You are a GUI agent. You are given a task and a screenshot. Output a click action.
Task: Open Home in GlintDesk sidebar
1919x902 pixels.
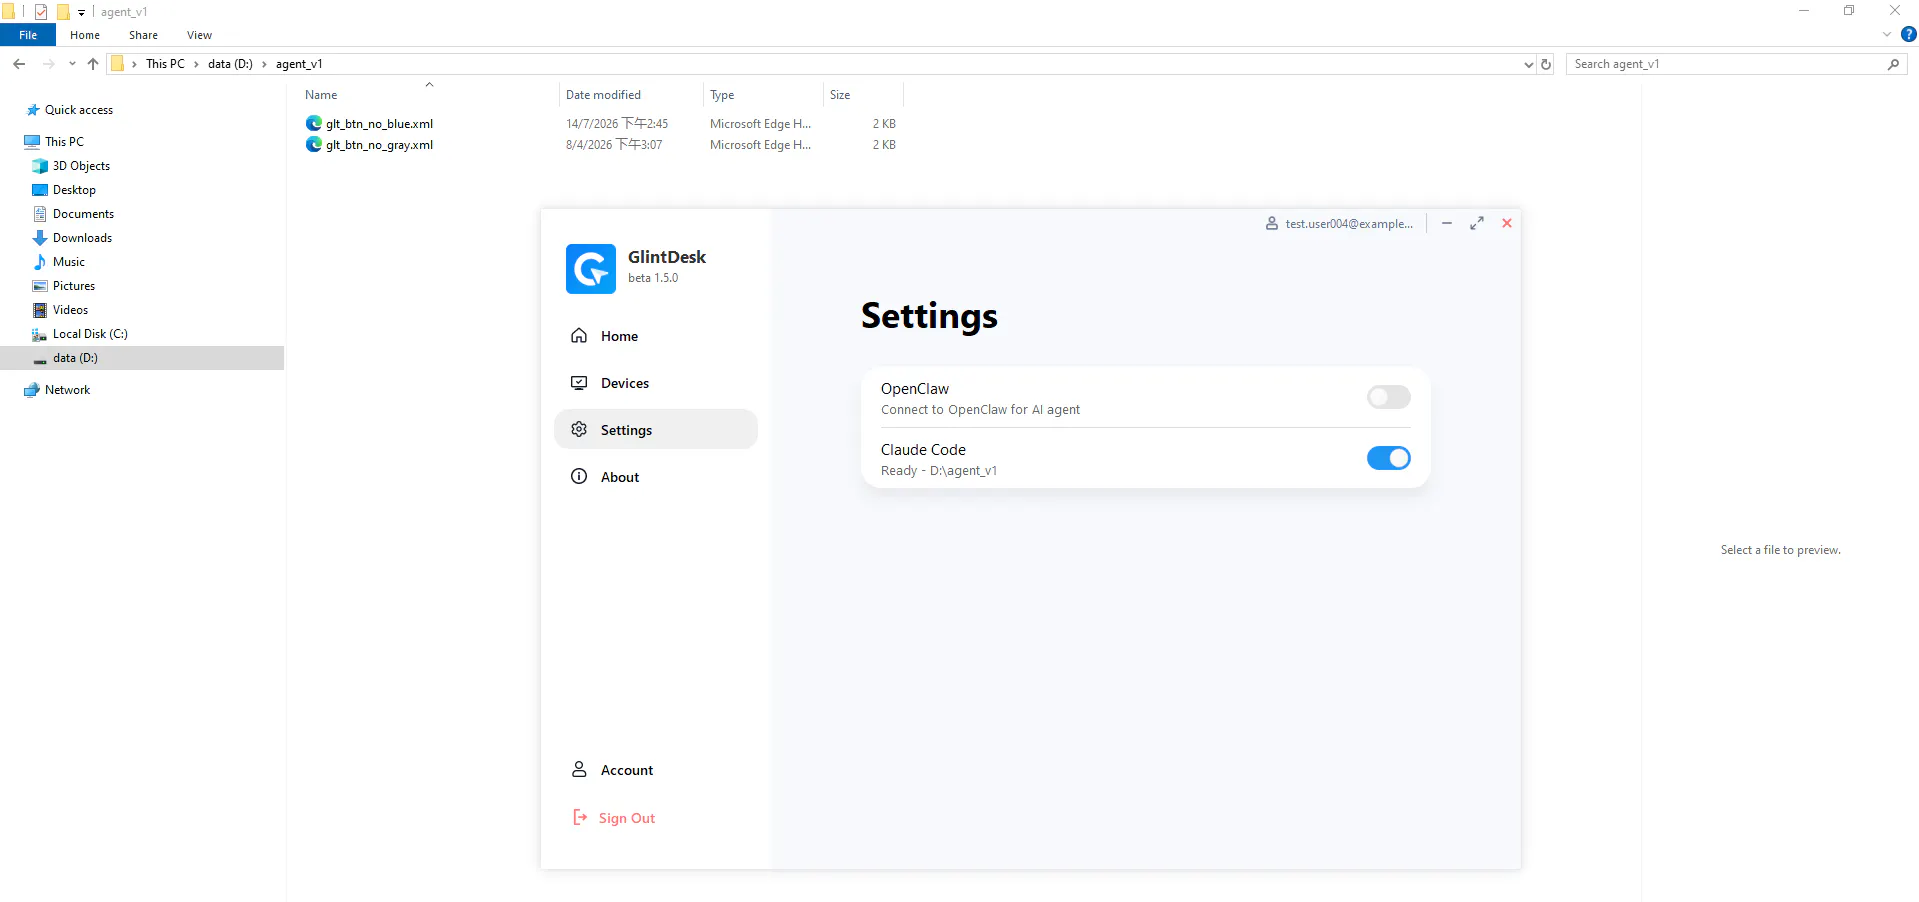point(655,336)
